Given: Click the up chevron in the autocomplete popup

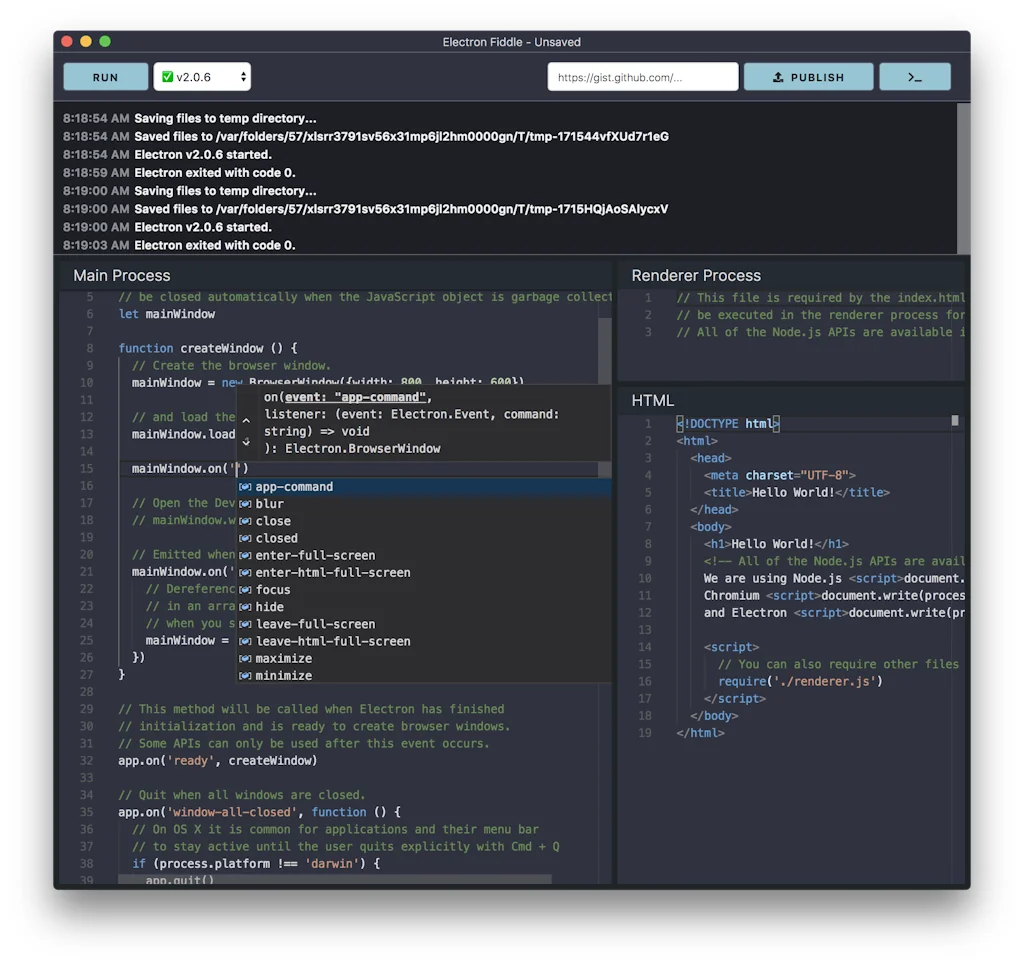Looking at the screenshot, I should [247, 421].
